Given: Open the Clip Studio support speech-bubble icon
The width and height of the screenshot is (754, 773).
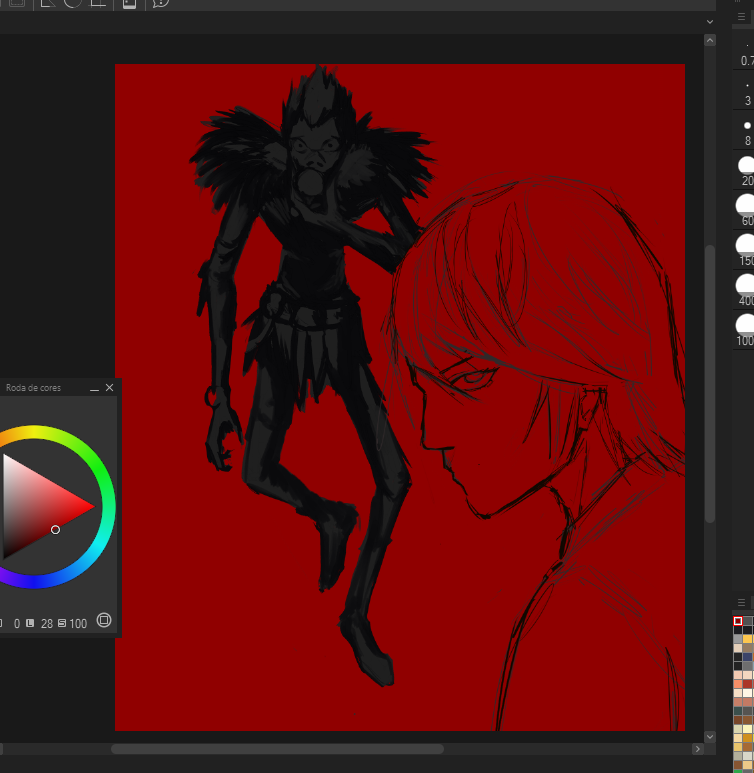Looking at the screenshot, I should coord(160,3).
